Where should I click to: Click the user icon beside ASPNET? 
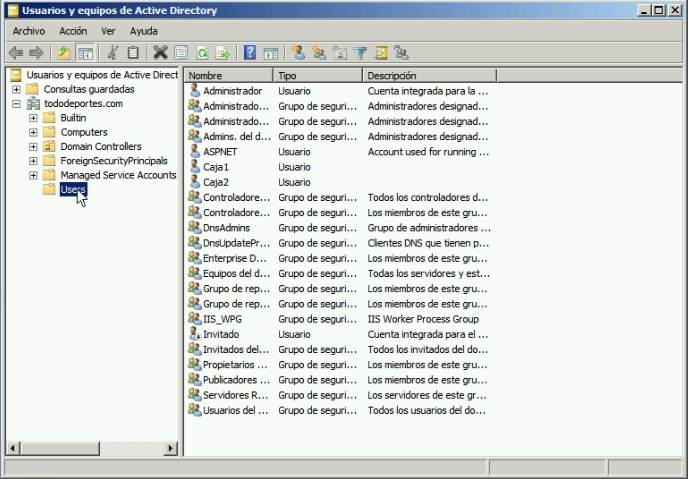(x=195, y=151)
